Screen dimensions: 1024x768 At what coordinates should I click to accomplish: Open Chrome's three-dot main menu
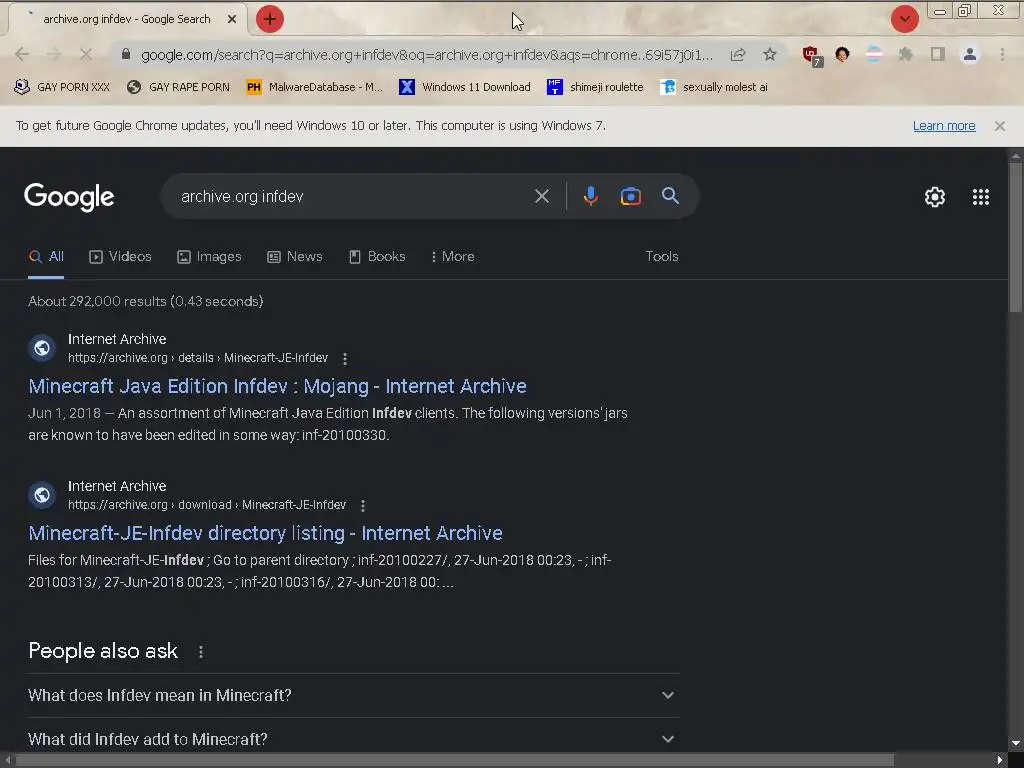(1002, 54)
